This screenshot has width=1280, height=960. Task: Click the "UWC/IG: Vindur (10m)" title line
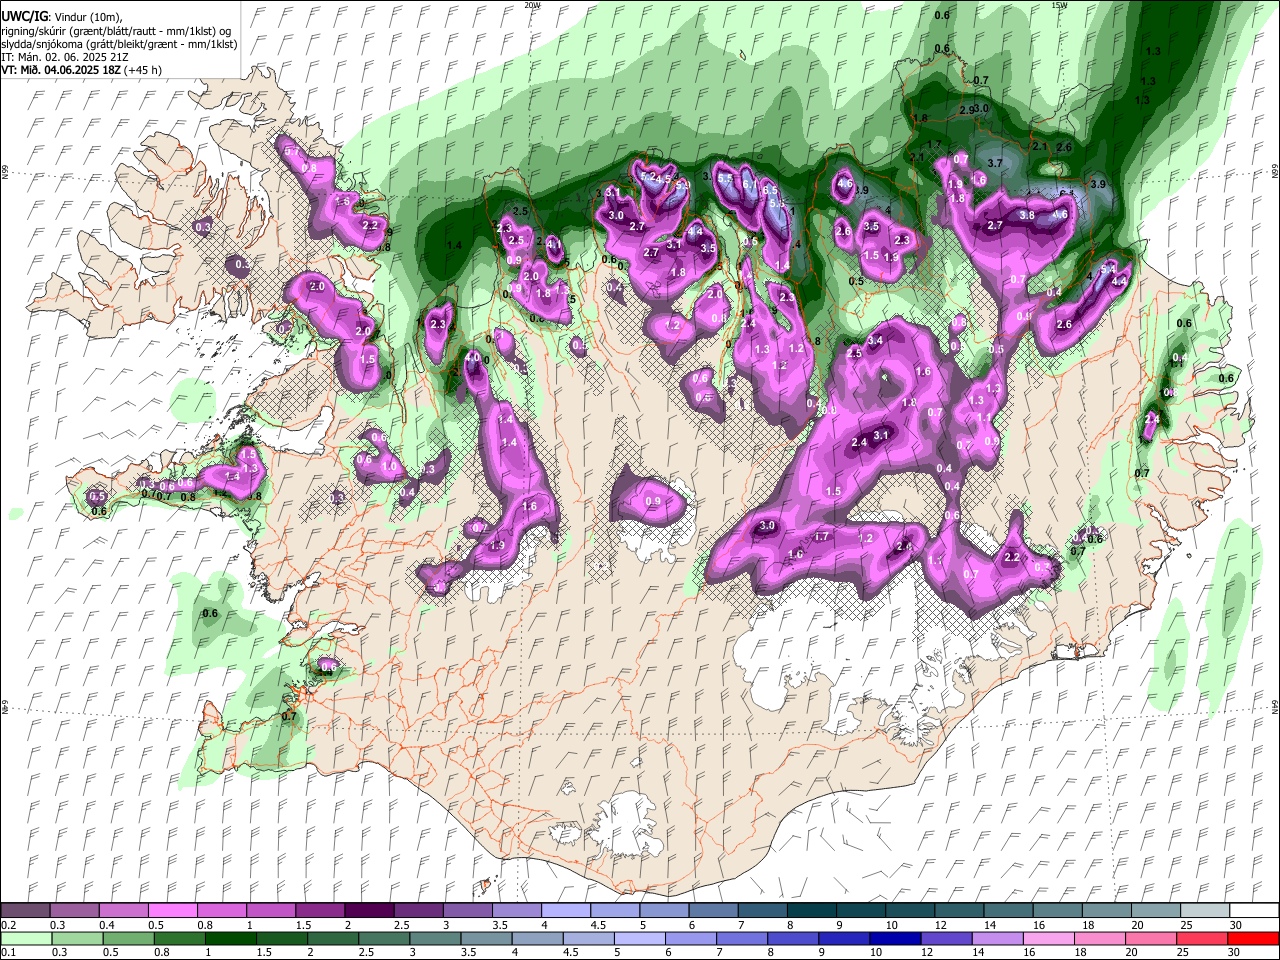click(x=61, y=17)
